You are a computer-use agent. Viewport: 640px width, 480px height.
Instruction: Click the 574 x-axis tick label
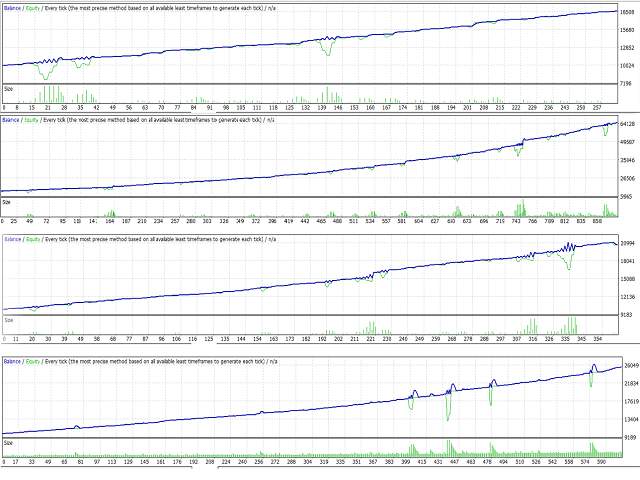pos(585,462)
